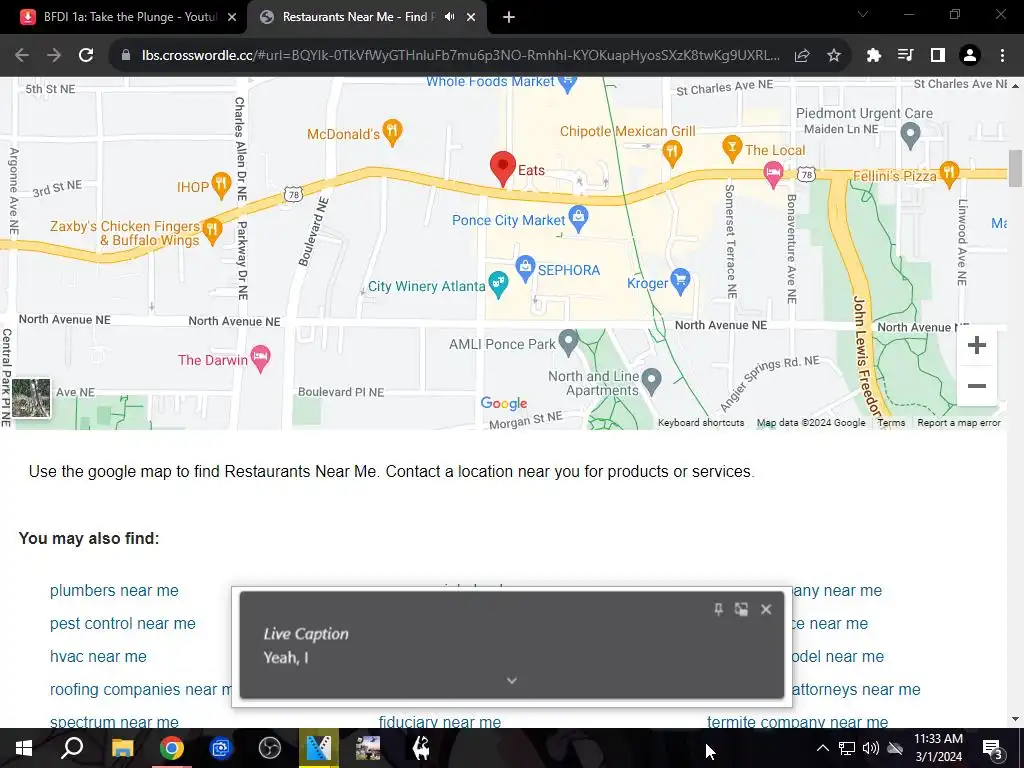Open roofing companies near me link
1024x768 pixels.
pos(140,690)
